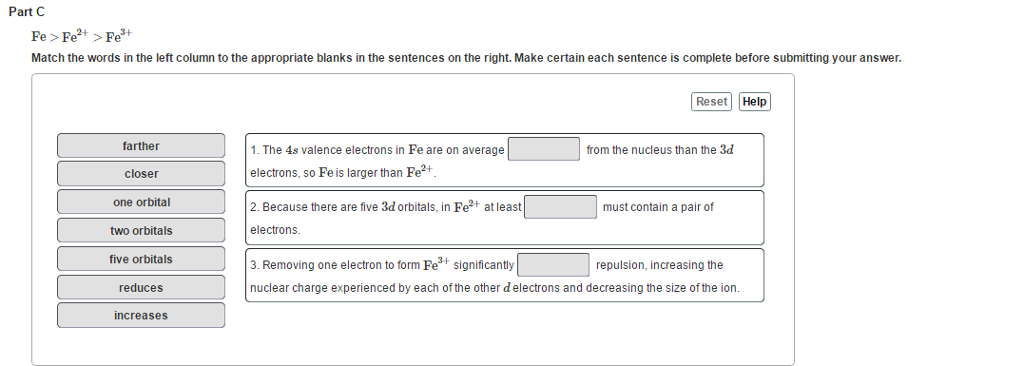The image size is (1024, 366).
Task: Click the 'five orbitals' word tile
Action: coord(141,259)
